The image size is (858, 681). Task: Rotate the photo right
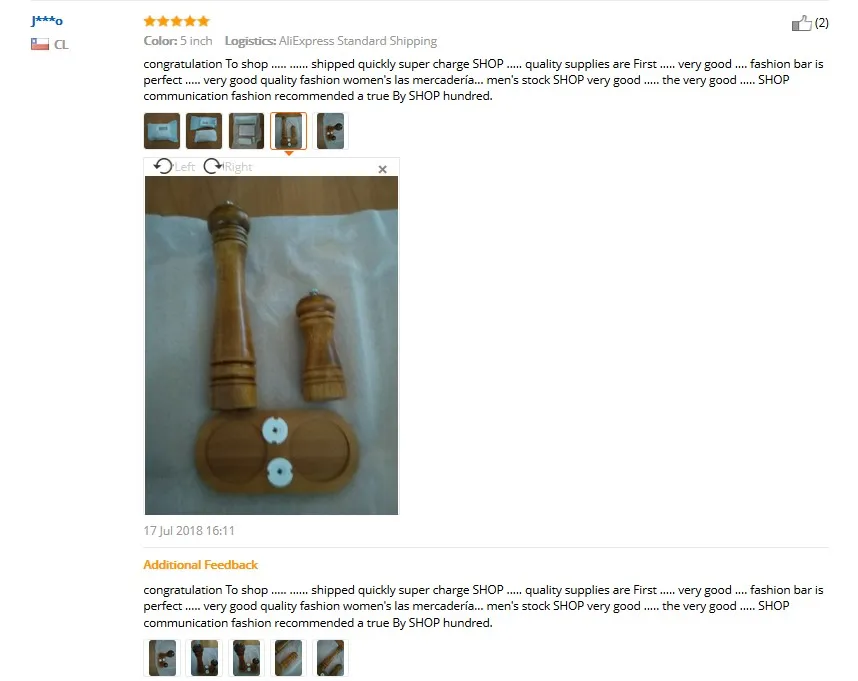(228, 166)
